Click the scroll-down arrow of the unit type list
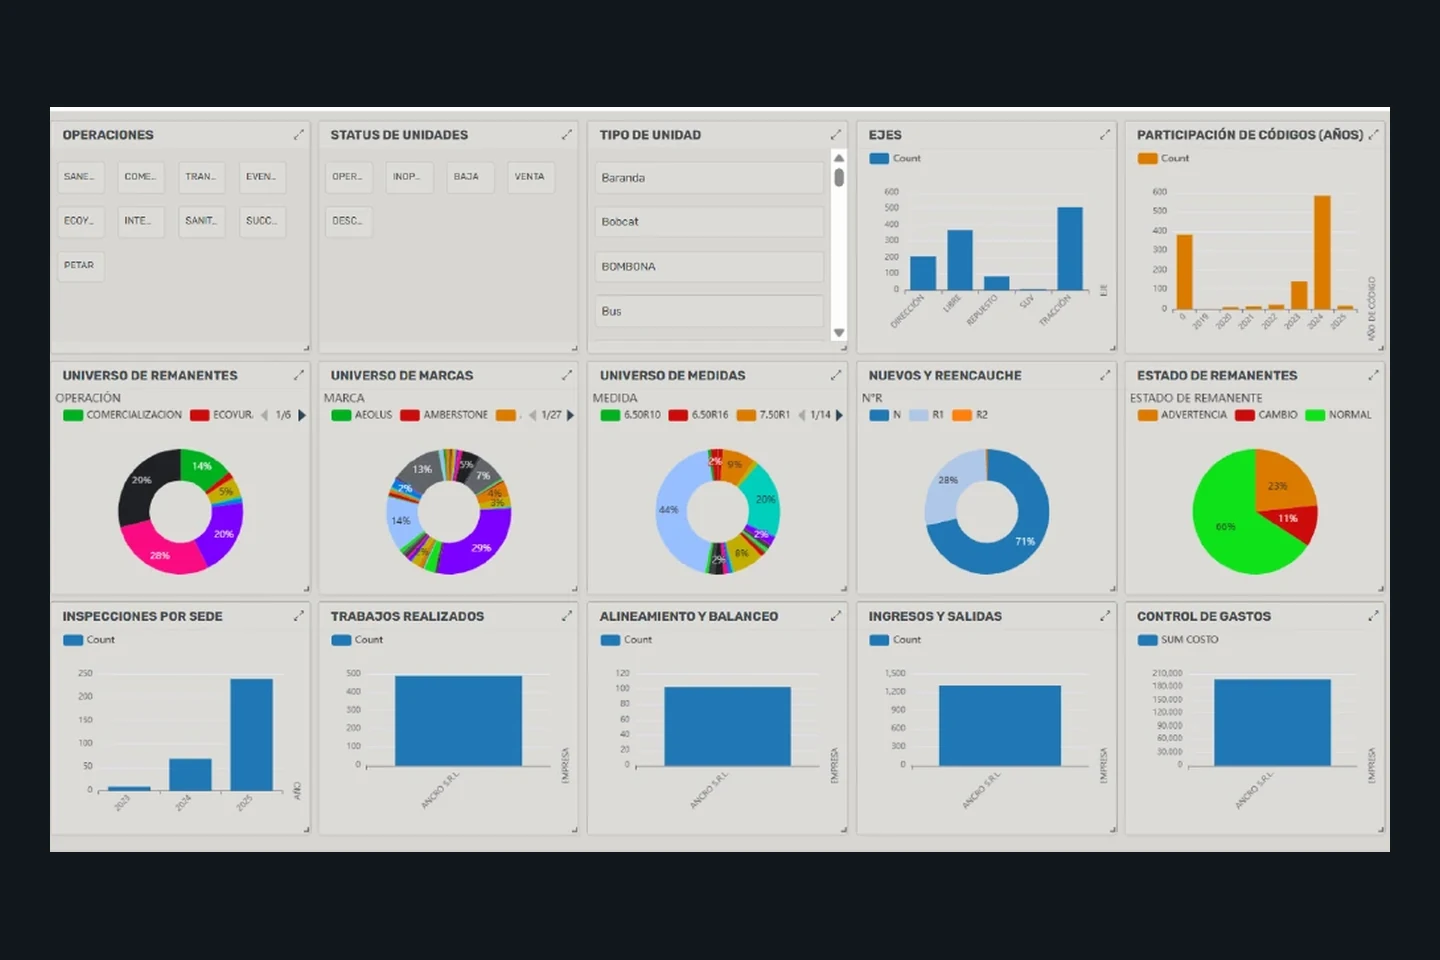 pos(839,333)
